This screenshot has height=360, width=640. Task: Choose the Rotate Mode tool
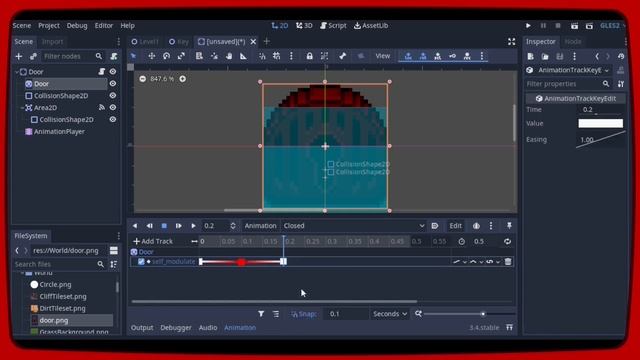tap(166, 56)
